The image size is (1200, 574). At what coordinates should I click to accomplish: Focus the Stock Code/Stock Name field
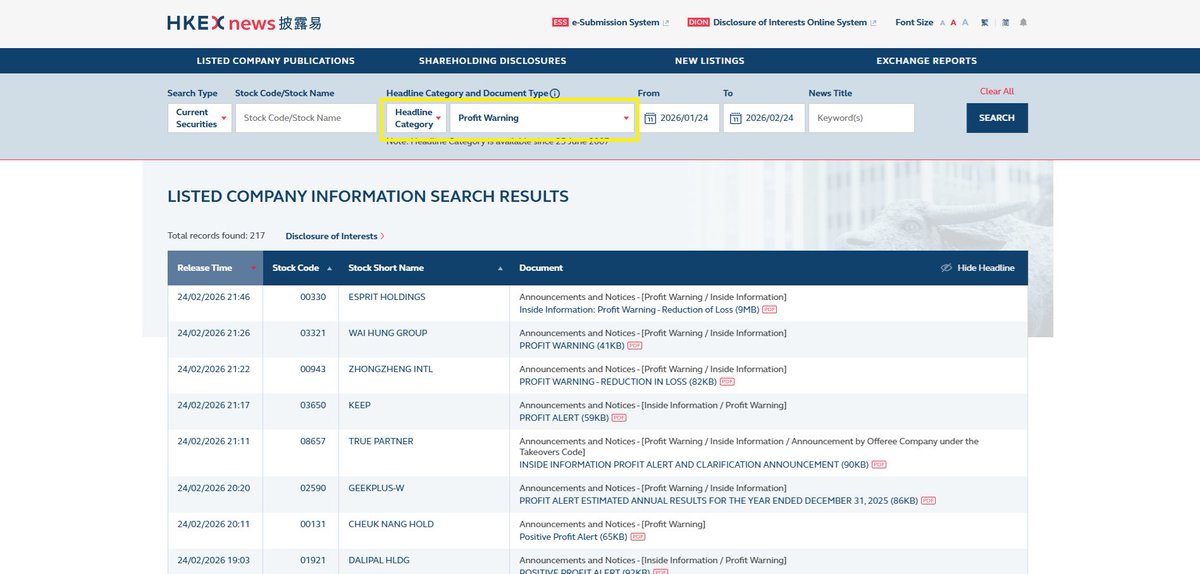[x=304, y=118]
